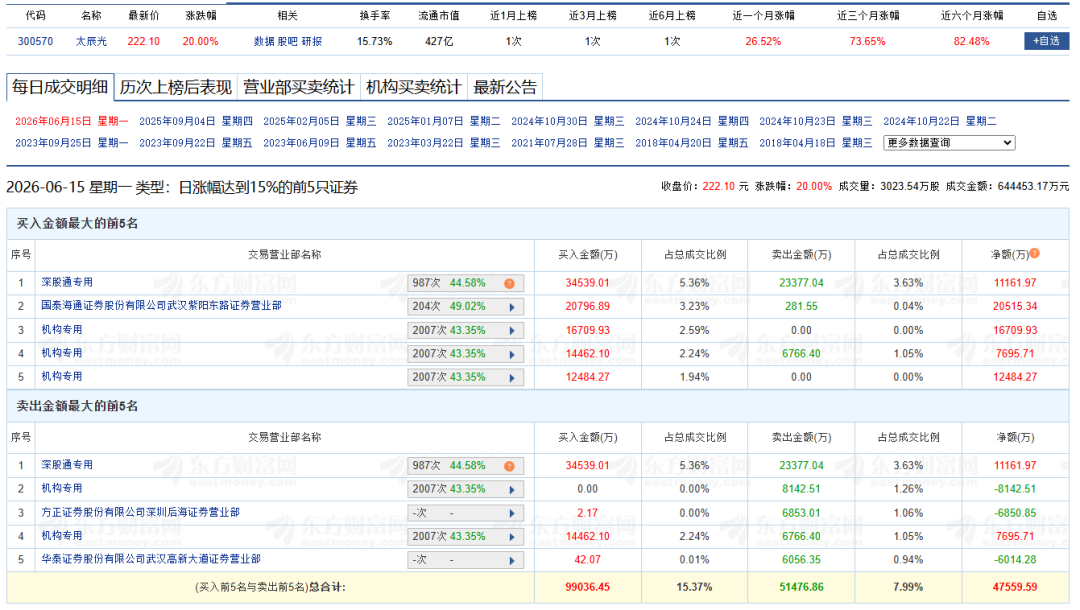Expand arrow in 机构专用 row with -8142.51 net

pos(512,490)
